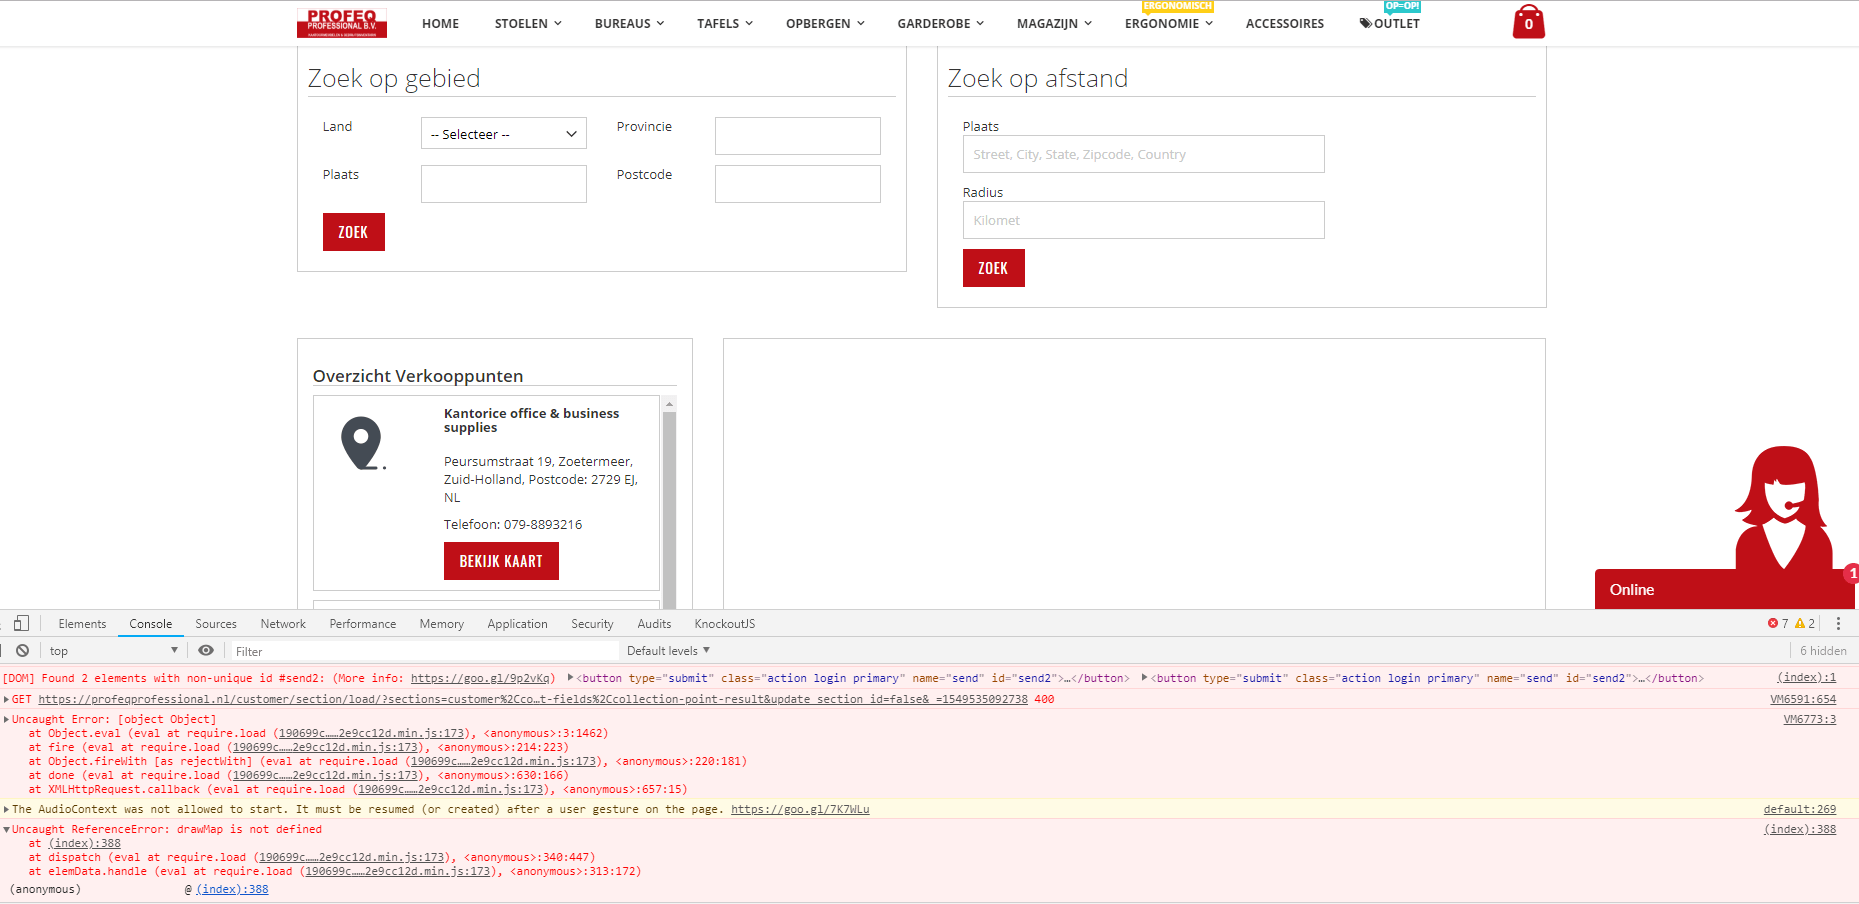Click inside the Radius Kilomet input field

1143,220
